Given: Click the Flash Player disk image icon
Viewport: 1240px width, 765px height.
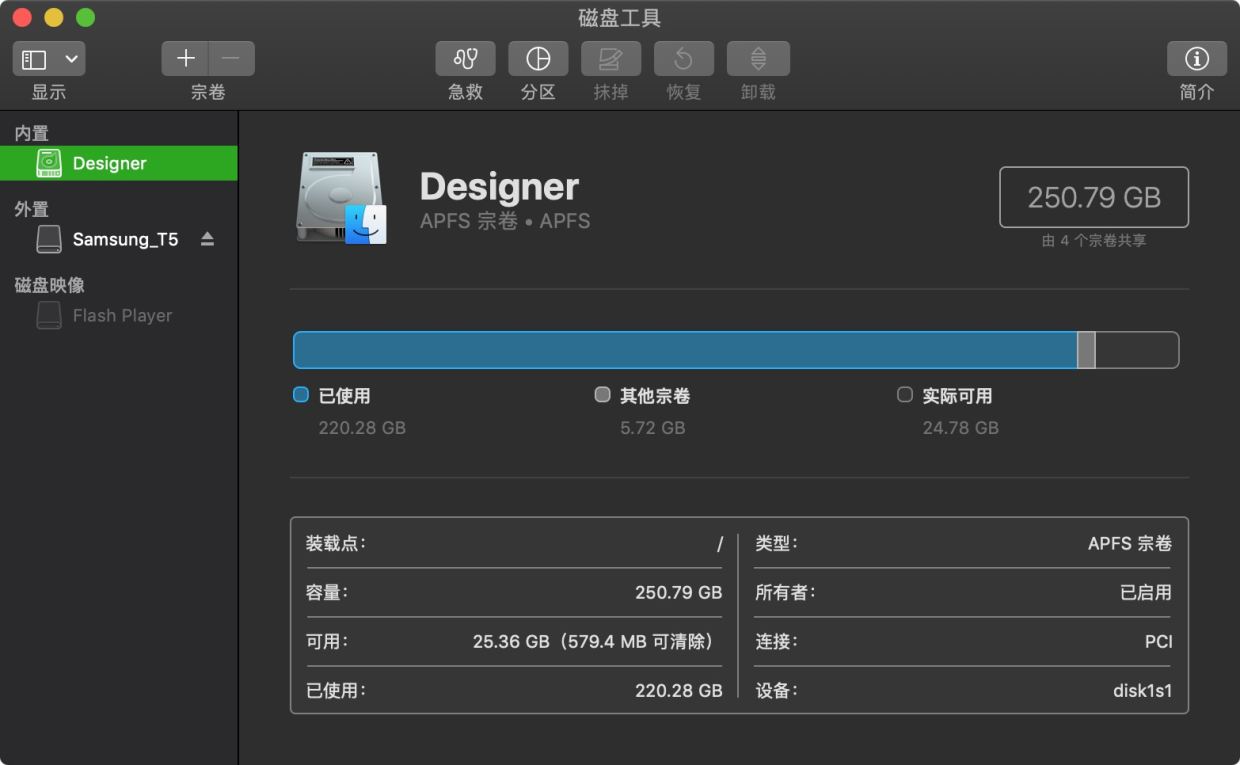Looking at the screenshot, I should point(49,315).
